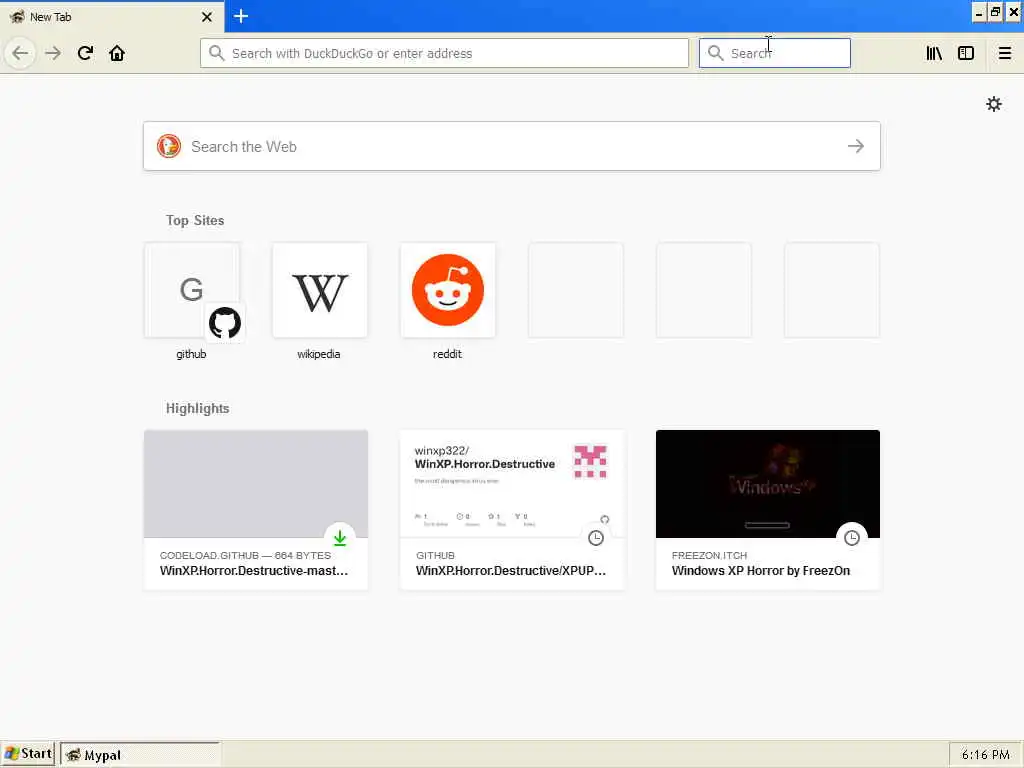The image size is (1024, 768).
Task: Open the github top site tile
Action: (192, 291)
